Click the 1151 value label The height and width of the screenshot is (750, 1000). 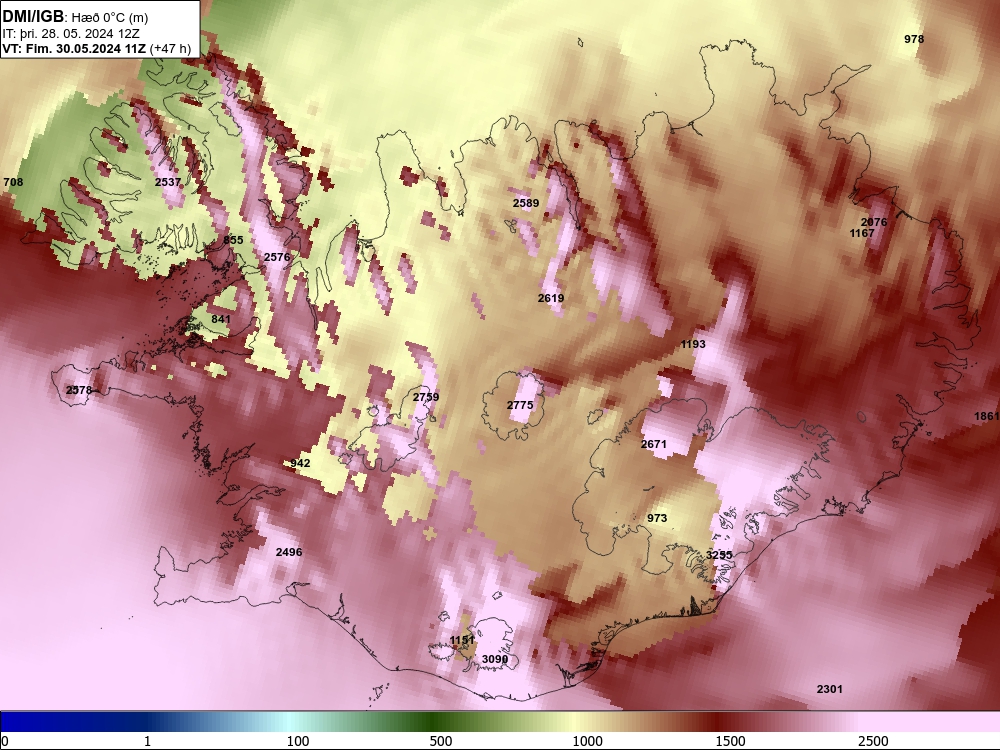point(462,640)
